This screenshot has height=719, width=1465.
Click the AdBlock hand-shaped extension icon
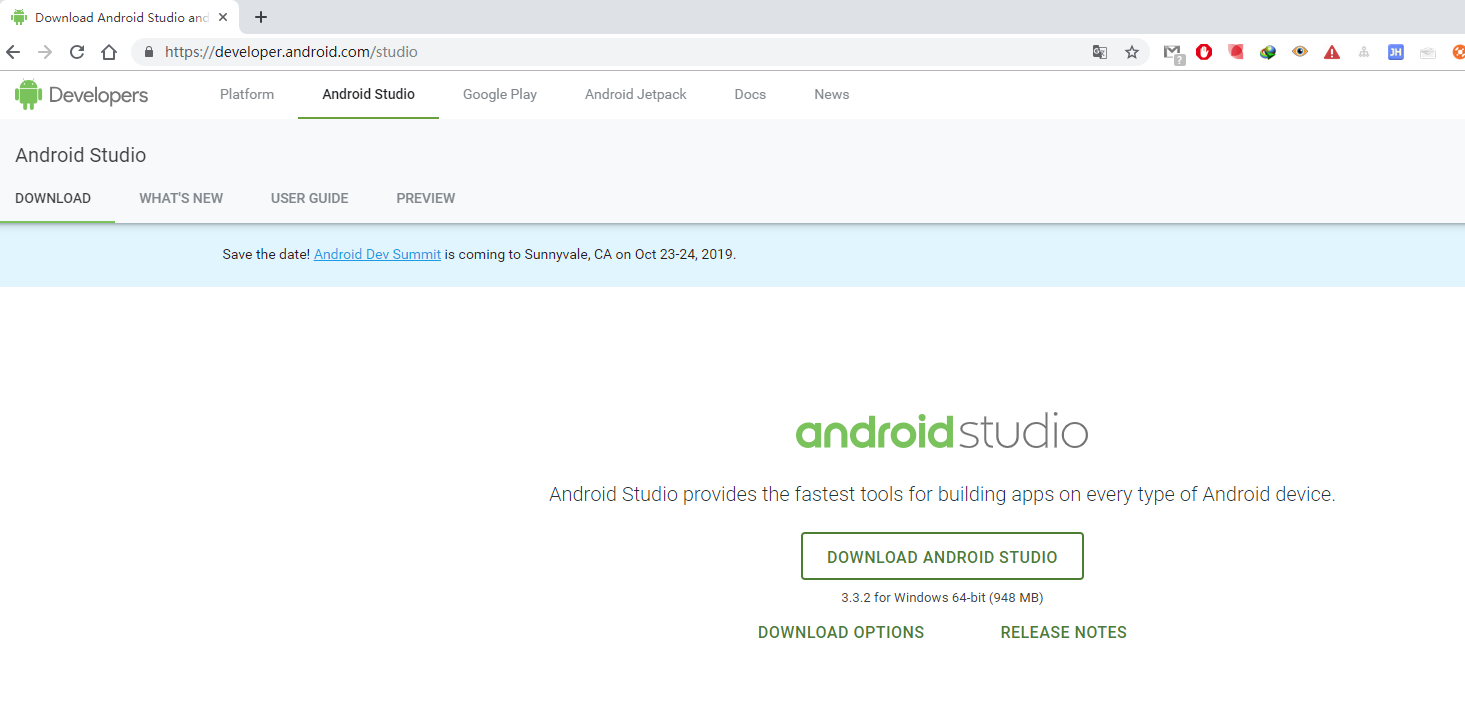coord(1204,52)
